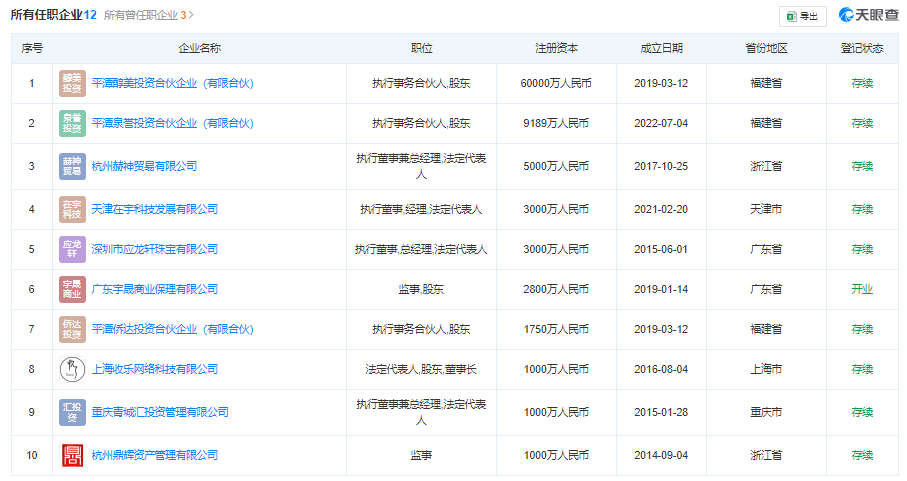Select the date 2015-06-01
Screen dimensions: 907x481
pyautogui.click(x=661, y=249)
